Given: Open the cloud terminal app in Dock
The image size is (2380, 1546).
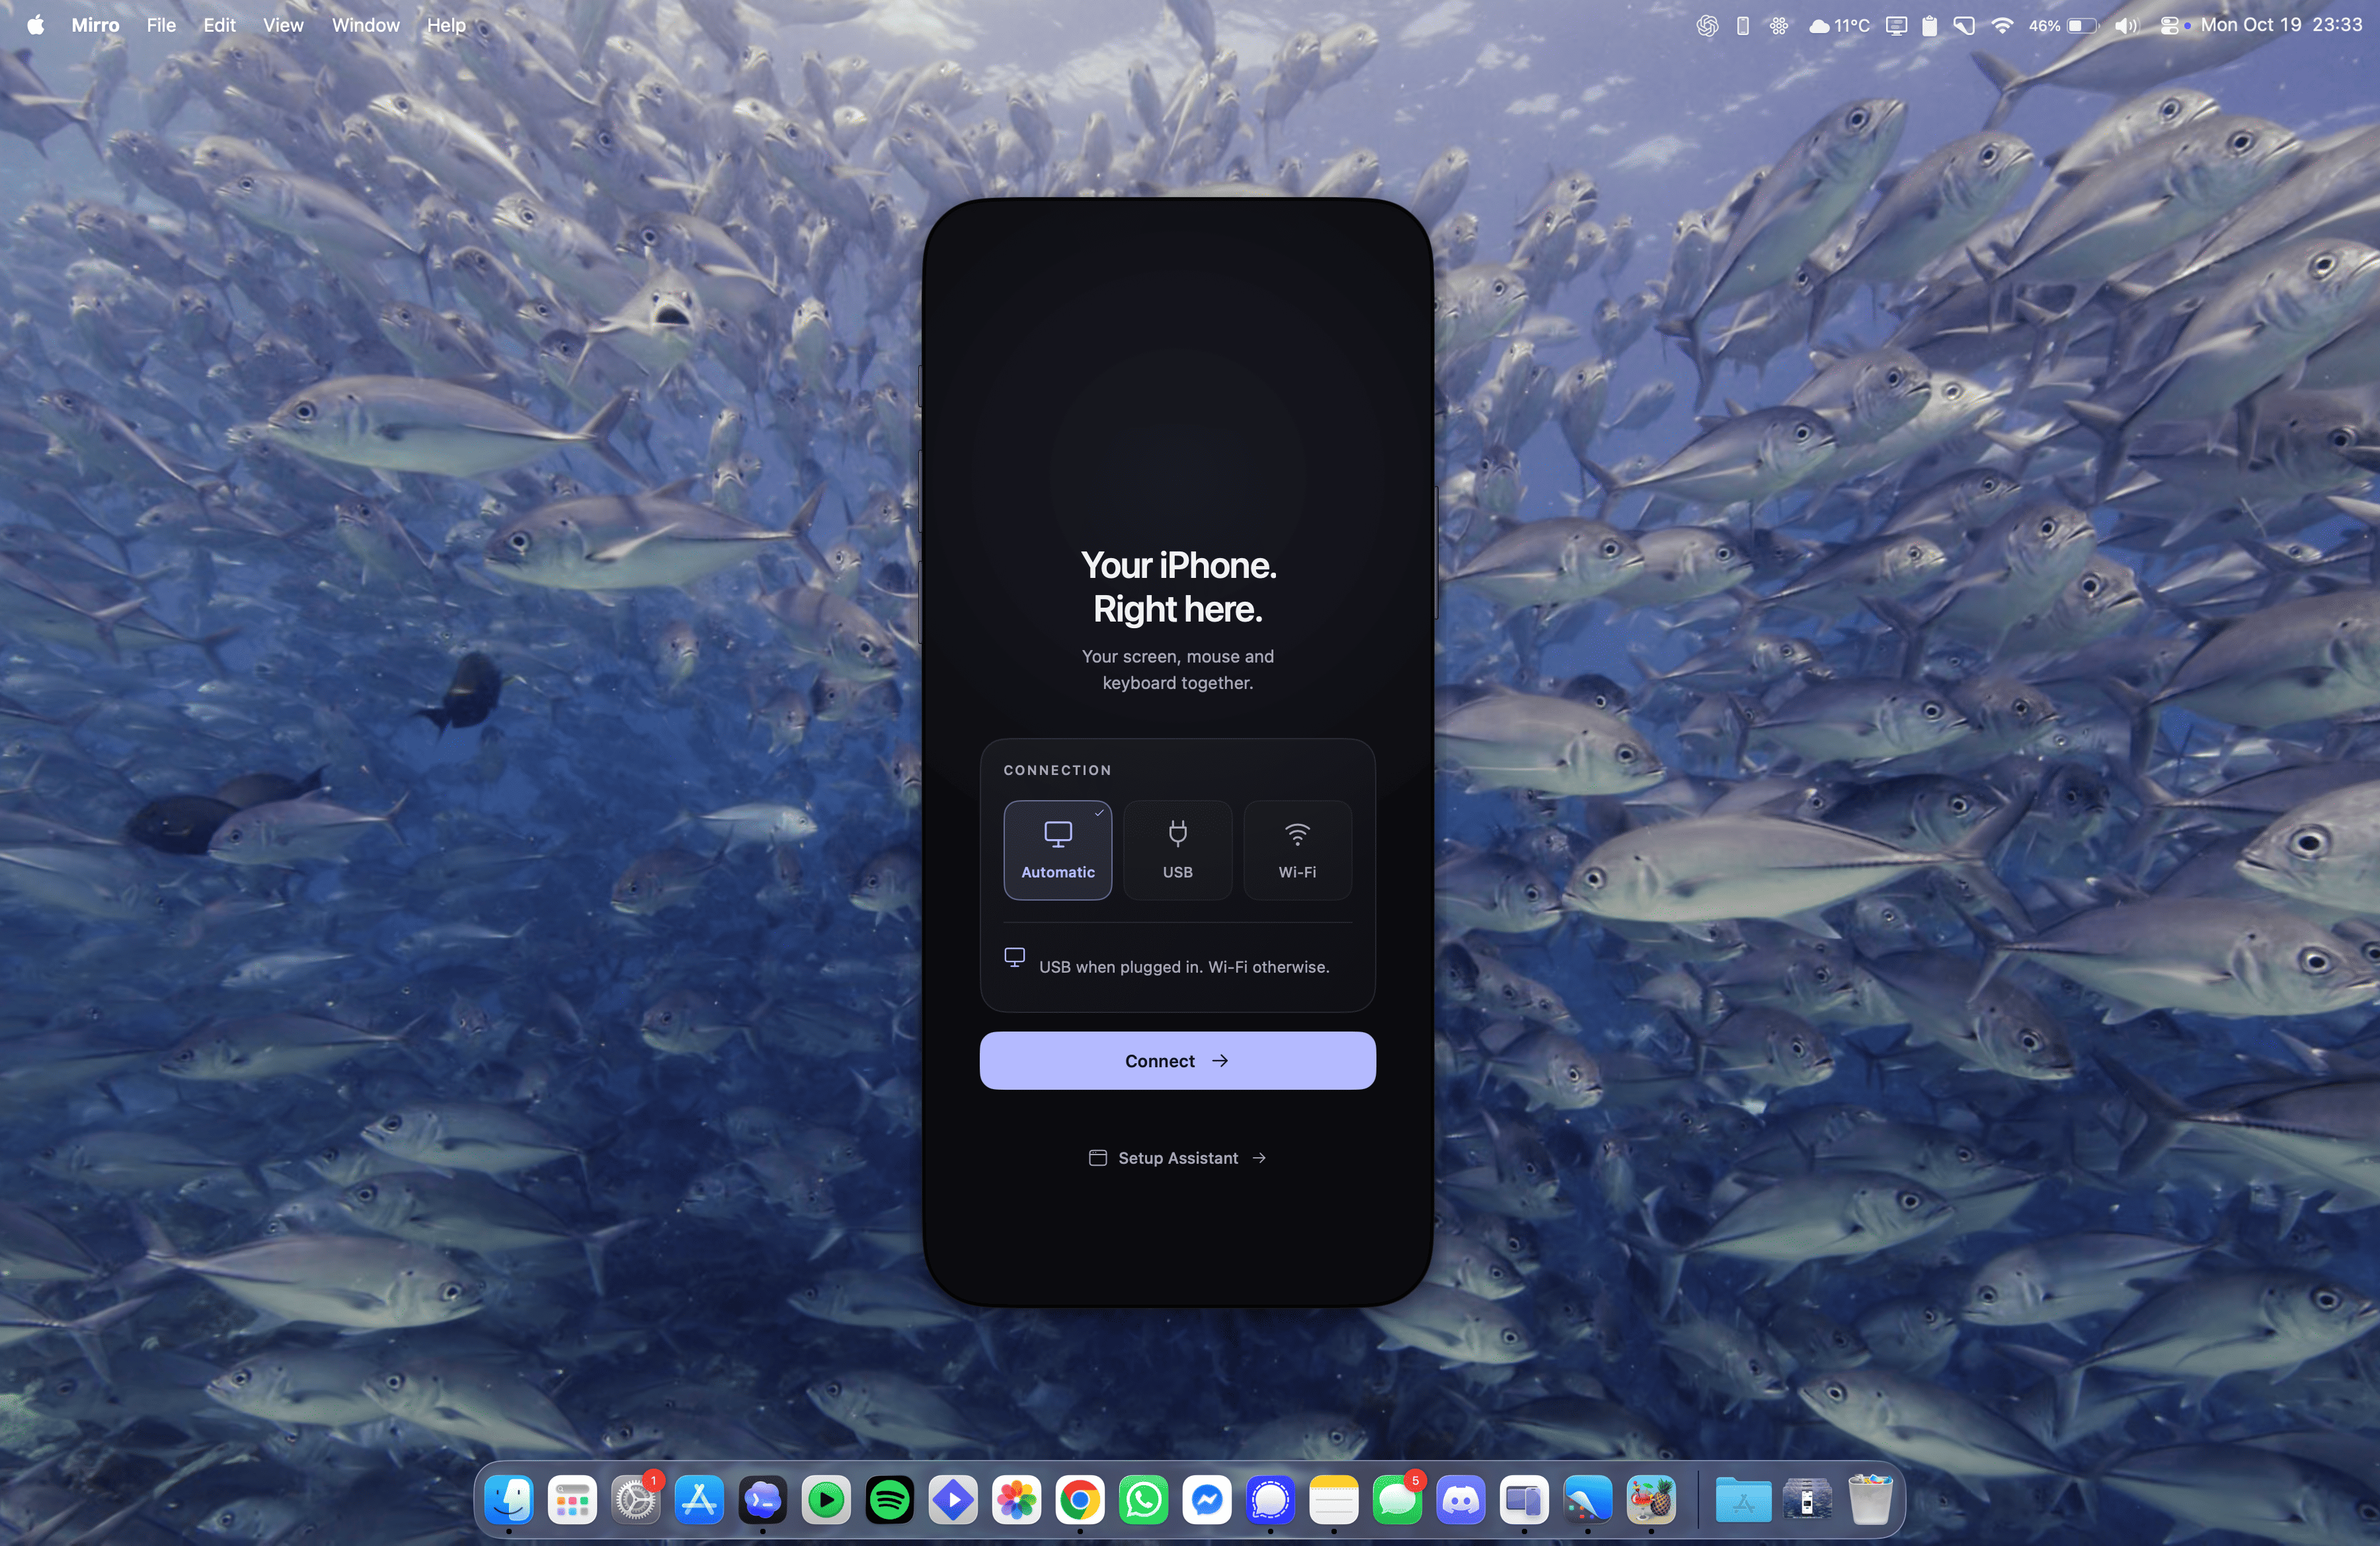Looking at the screenshot, I should 763,1499.
